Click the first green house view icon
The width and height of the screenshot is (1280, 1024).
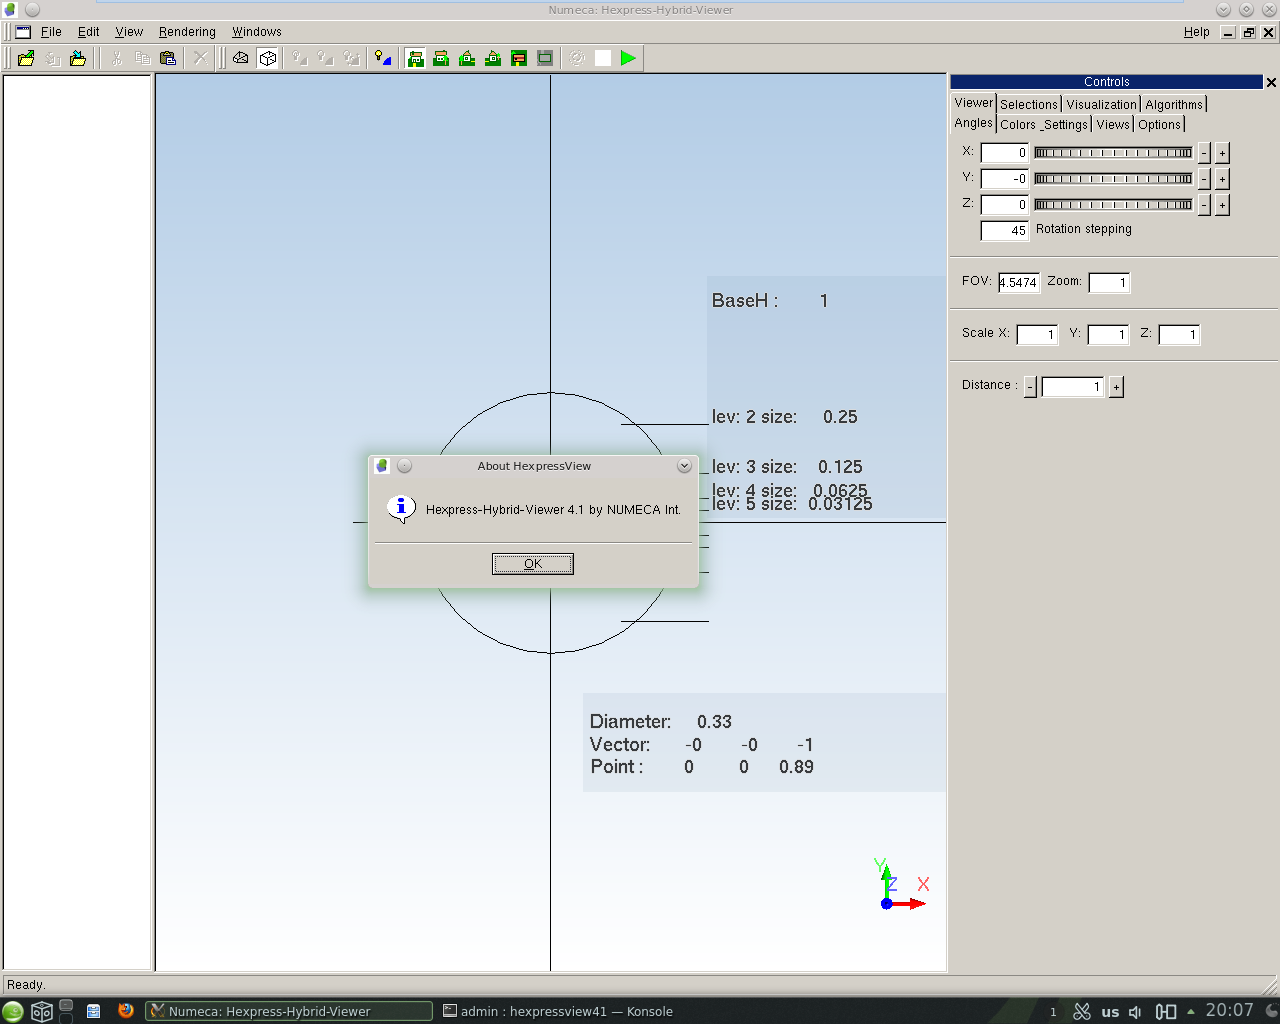point(415,58)
